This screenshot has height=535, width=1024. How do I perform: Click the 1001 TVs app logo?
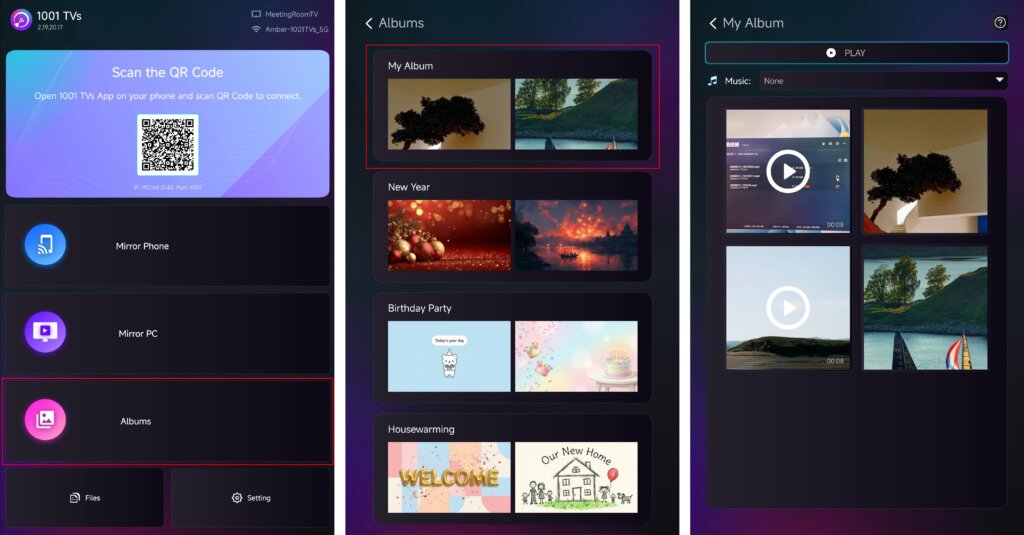pos(21,20)
